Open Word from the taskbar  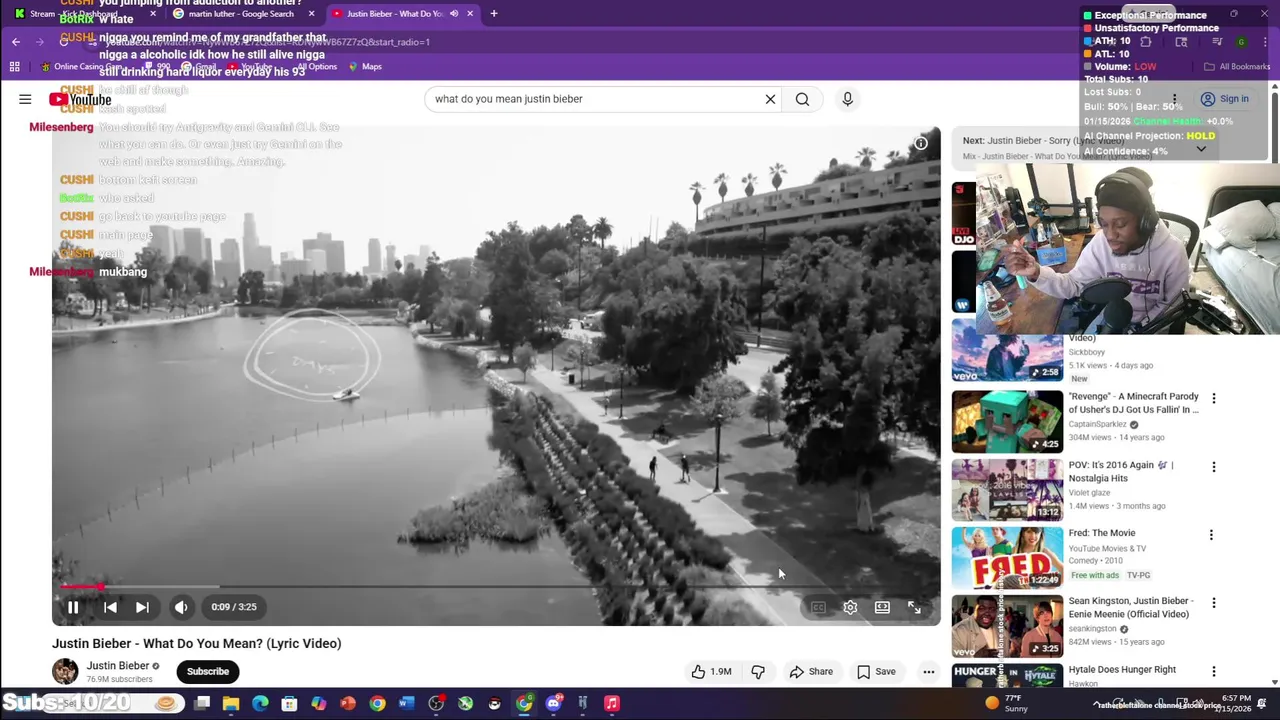pos(406,704)
